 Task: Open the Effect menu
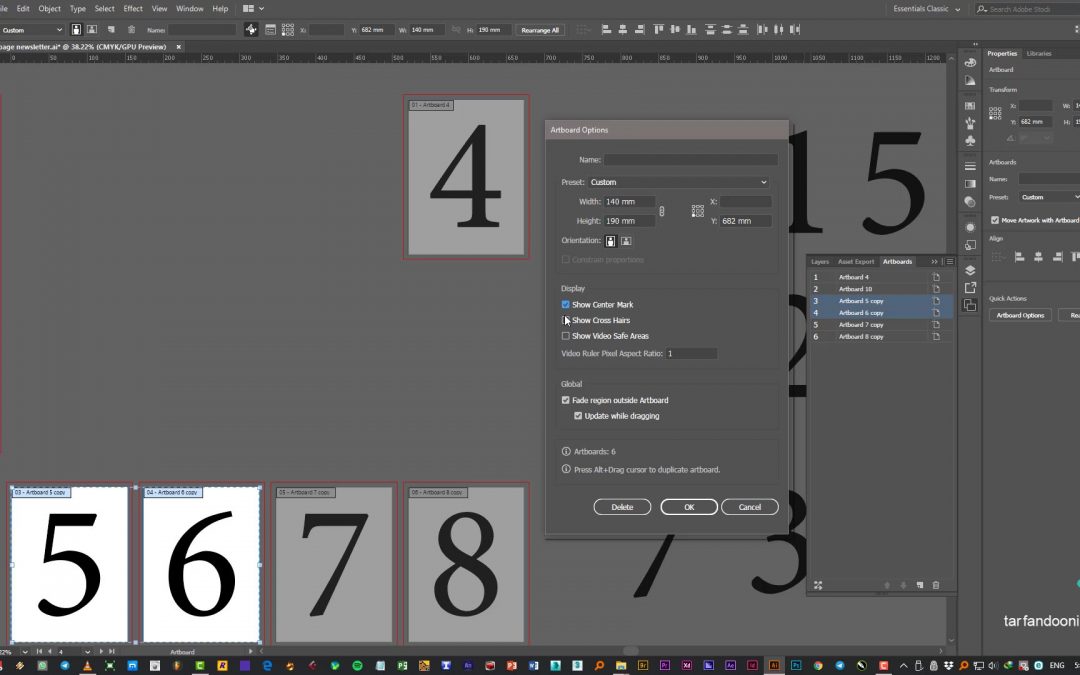(133, 9)
